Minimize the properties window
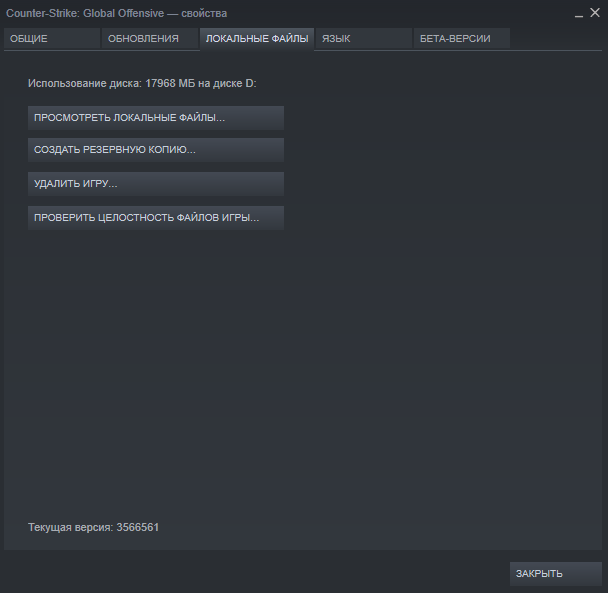Screen dimensions: 608x593 point(579,14)
